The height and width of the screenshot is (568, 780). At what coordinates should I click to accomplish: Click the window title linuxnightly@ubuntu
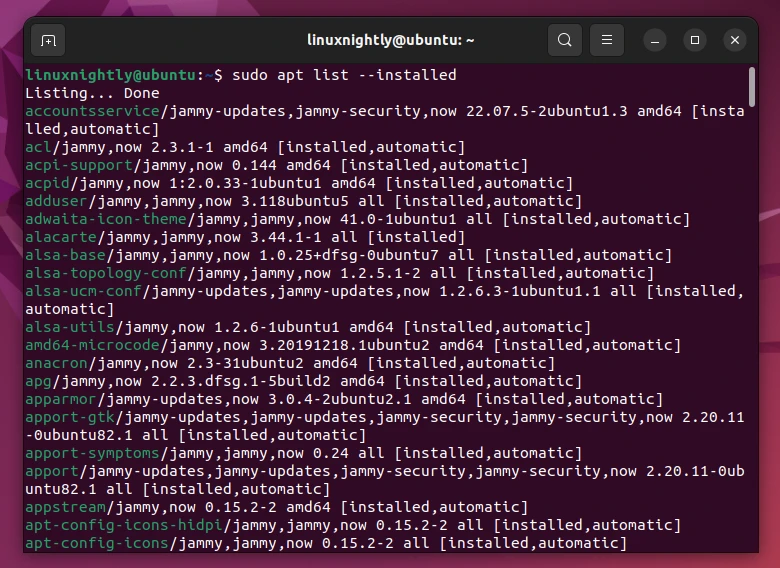390,40
